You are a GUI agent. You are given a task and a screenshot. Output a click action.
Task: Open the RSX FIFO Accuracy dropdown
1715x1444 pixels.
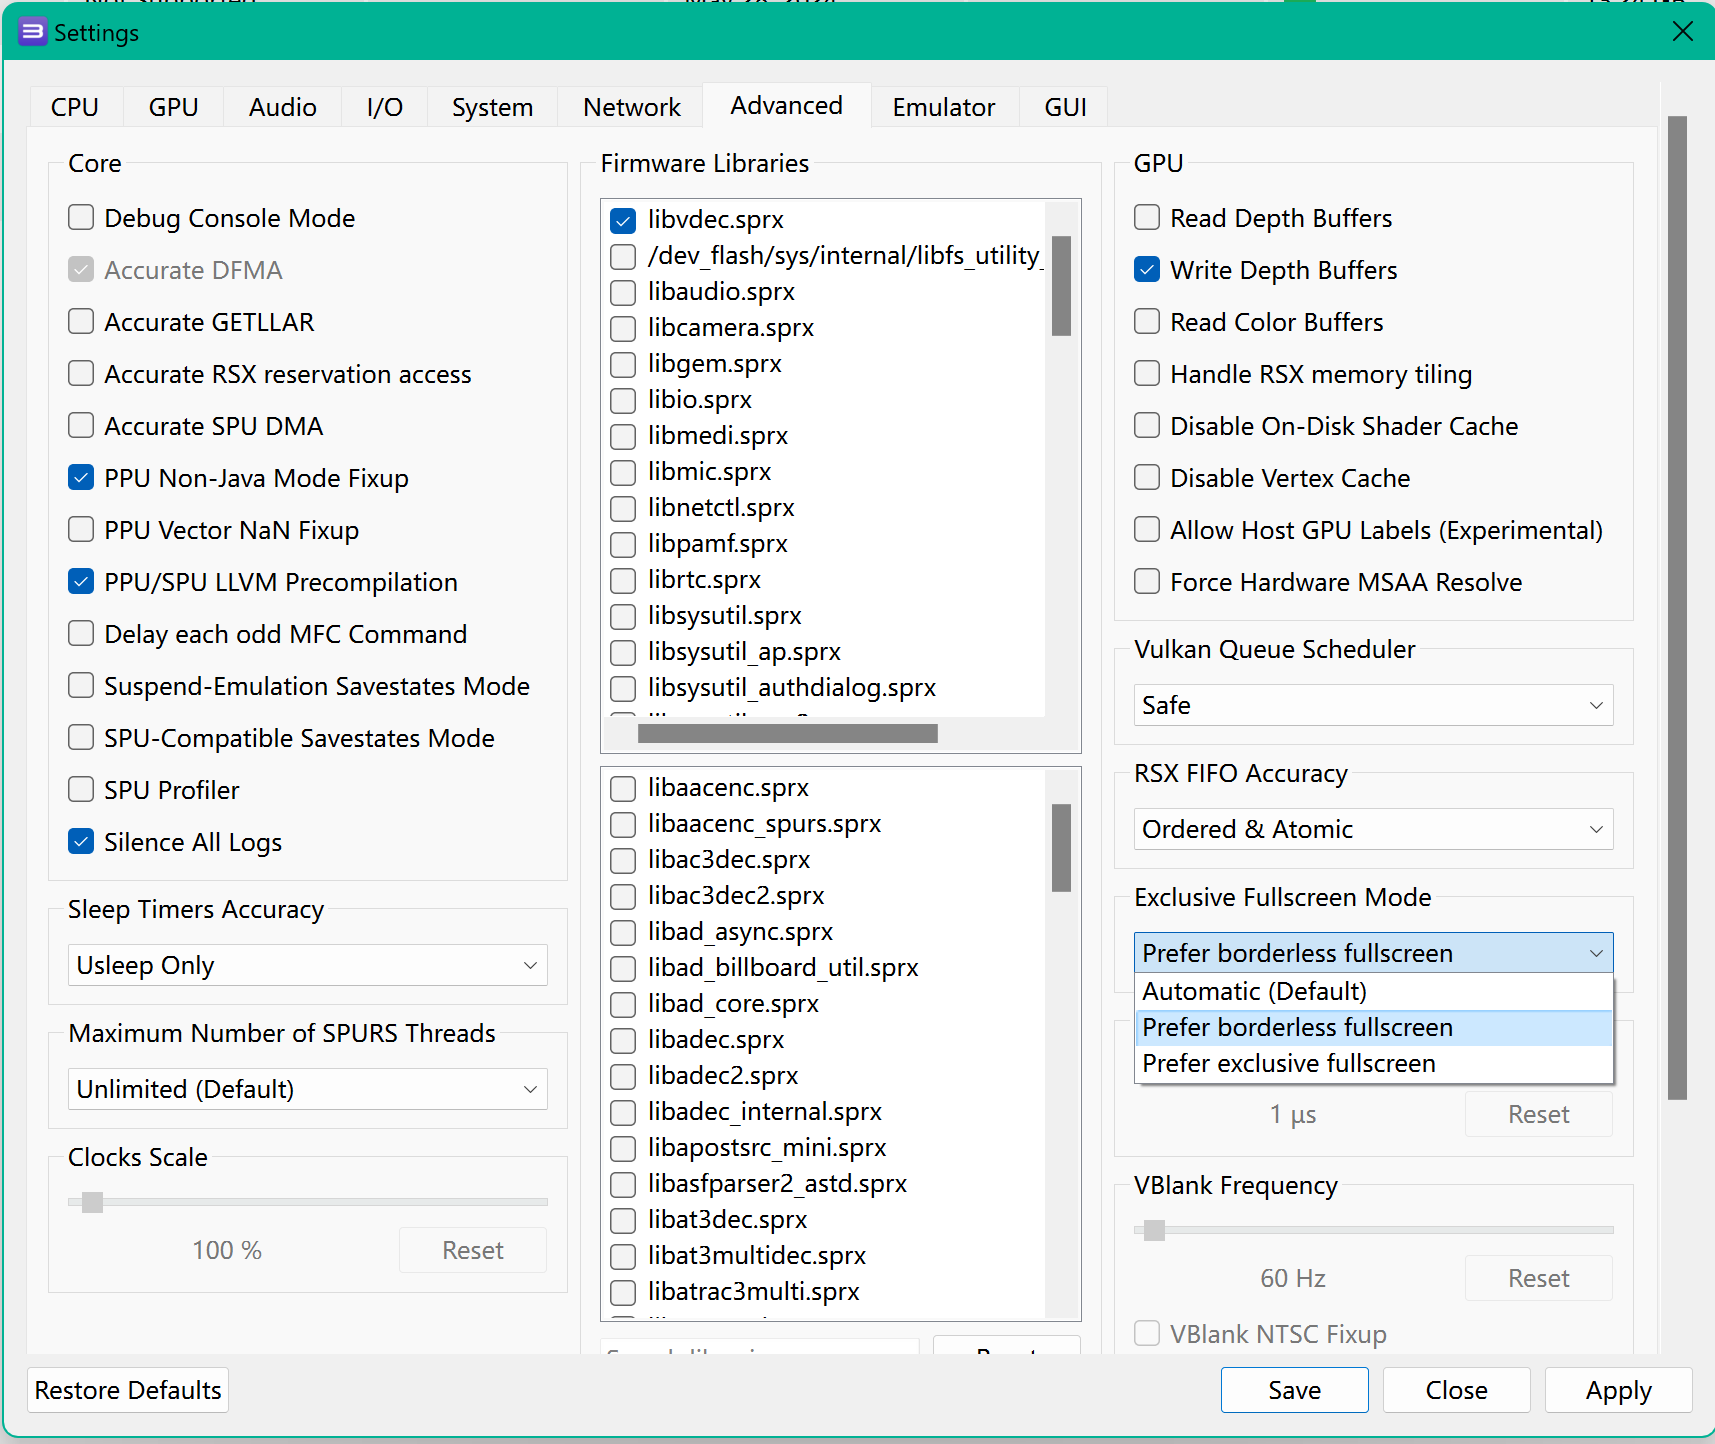click(x=1374, y=829)
